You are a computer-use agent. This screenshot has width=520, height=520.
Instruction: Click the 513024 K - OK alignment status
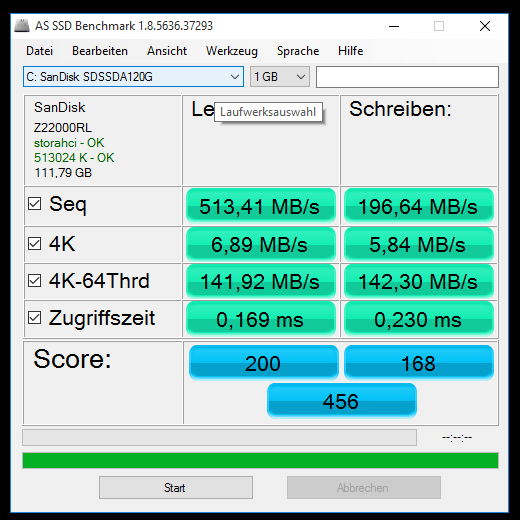click(74, 158)
